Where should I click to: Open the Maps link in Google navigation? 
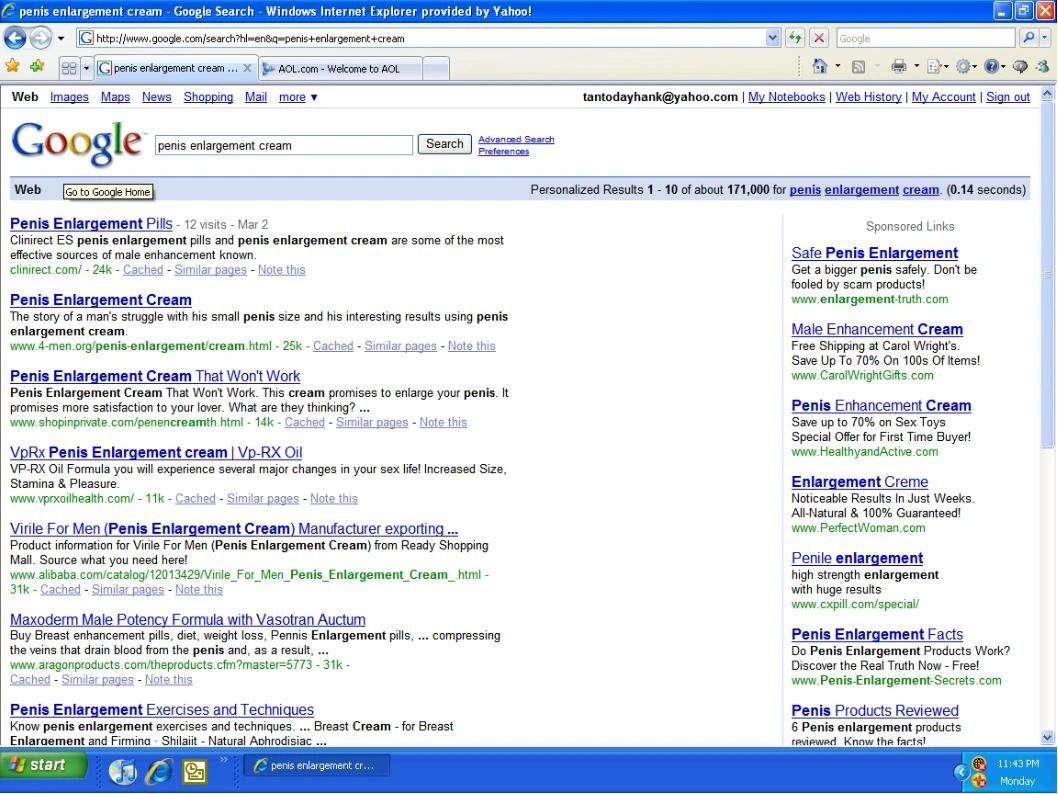pyautogui.click(x=115, y=97)
